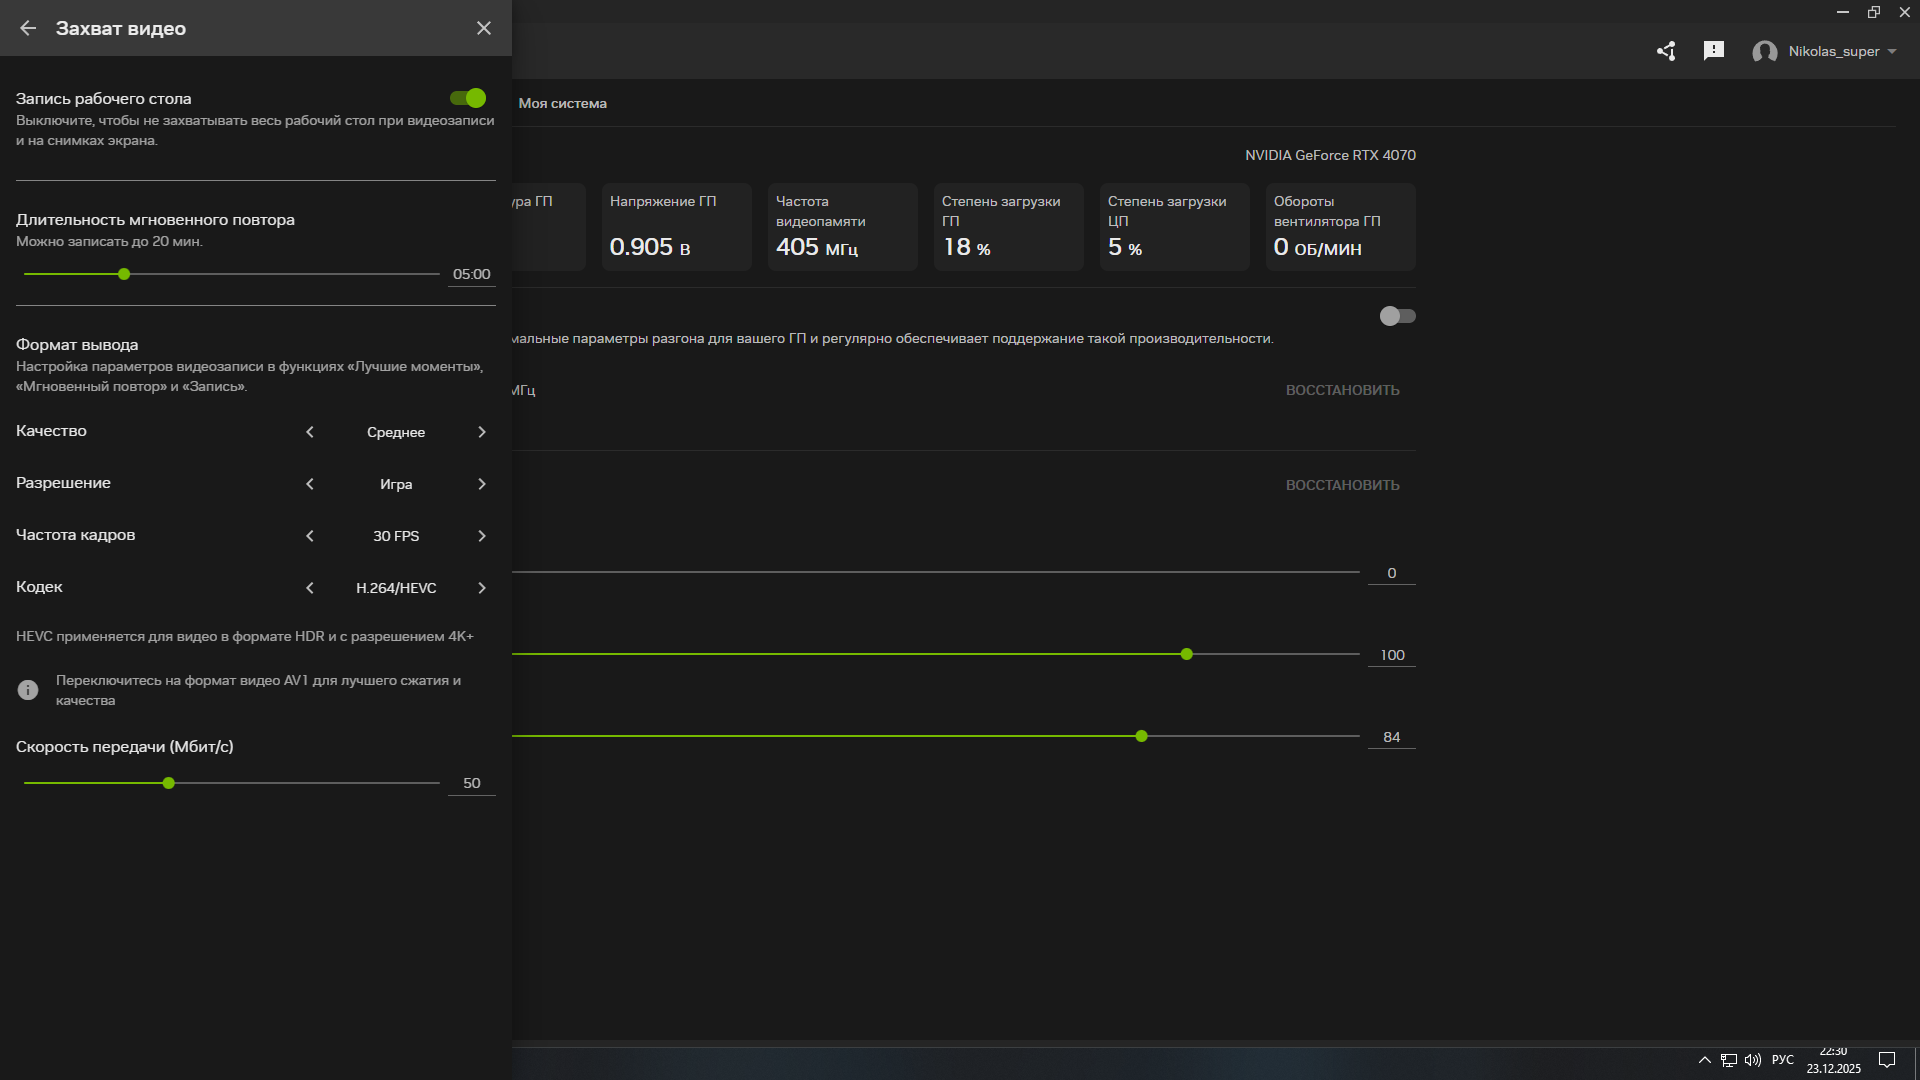Click the user avatar icon
Screen dimensions: 1920x1080
click(1764, 52)
